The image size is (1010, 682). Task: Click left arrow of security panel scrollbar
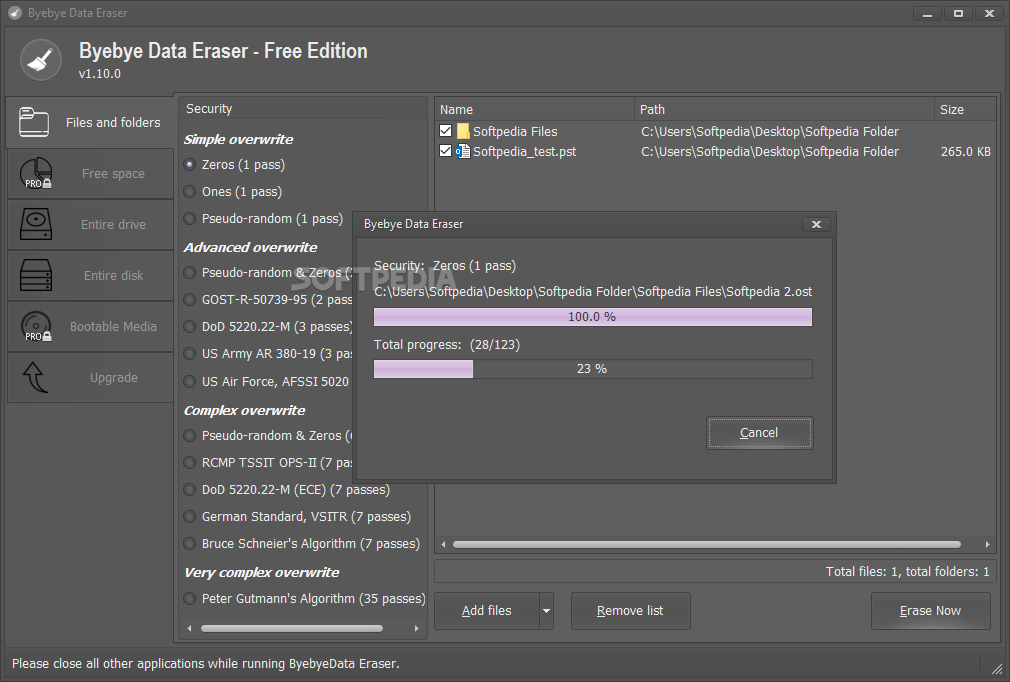189,628
